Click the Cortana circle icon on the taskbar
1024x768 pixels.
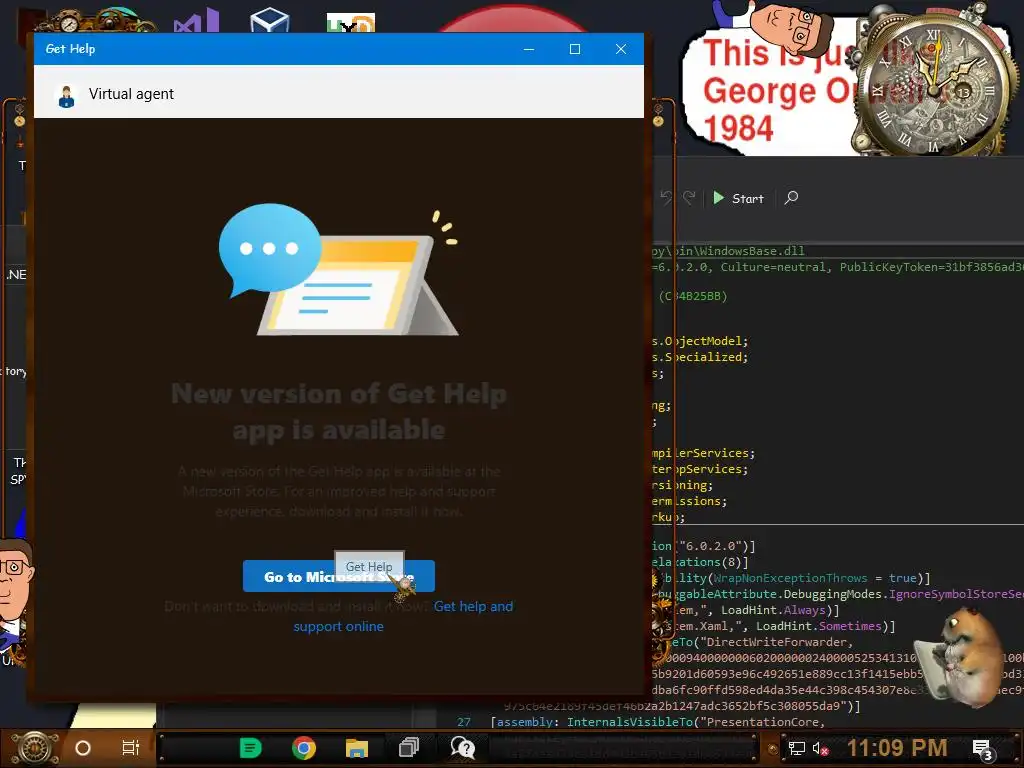tap(83, 748)
